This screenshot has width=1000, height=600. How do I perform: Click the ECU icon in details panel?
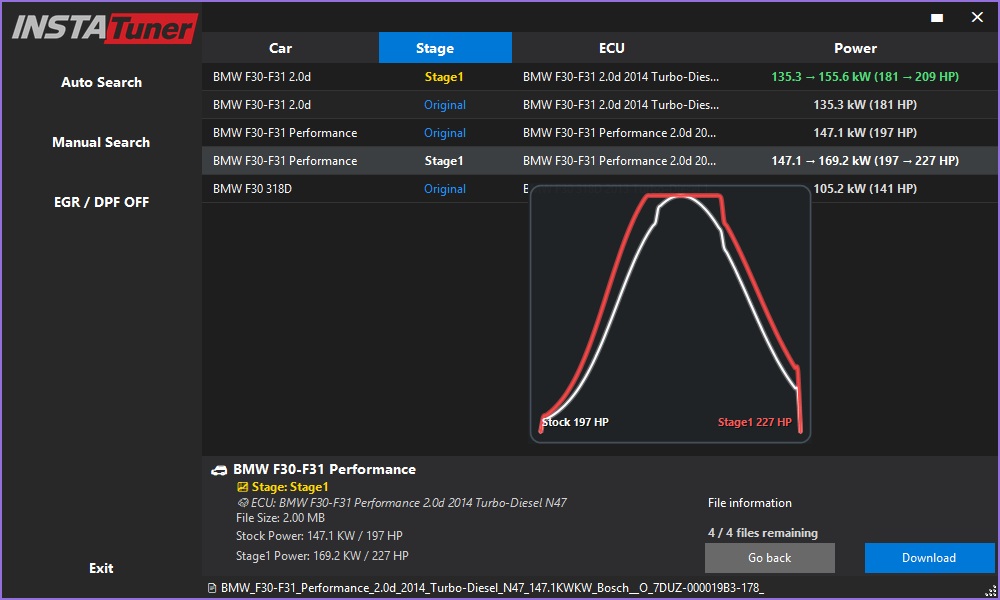[x=242, y=503]
